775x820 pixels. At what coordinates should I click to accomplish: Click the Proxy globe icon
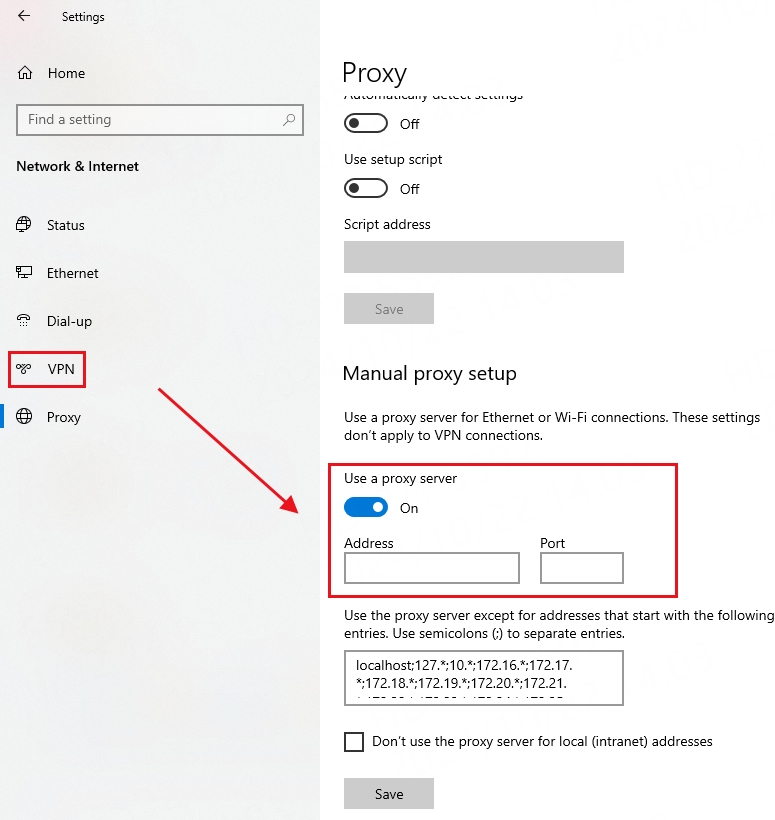(24, 417)
